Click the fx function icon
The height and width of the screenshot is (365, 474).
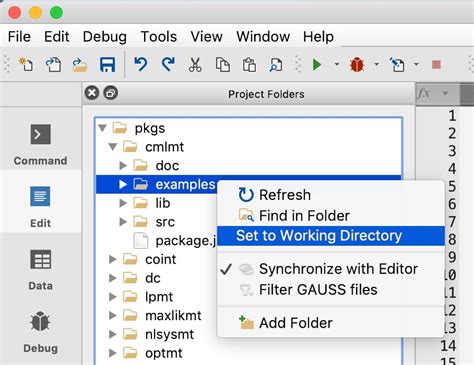tap(424, 93)
